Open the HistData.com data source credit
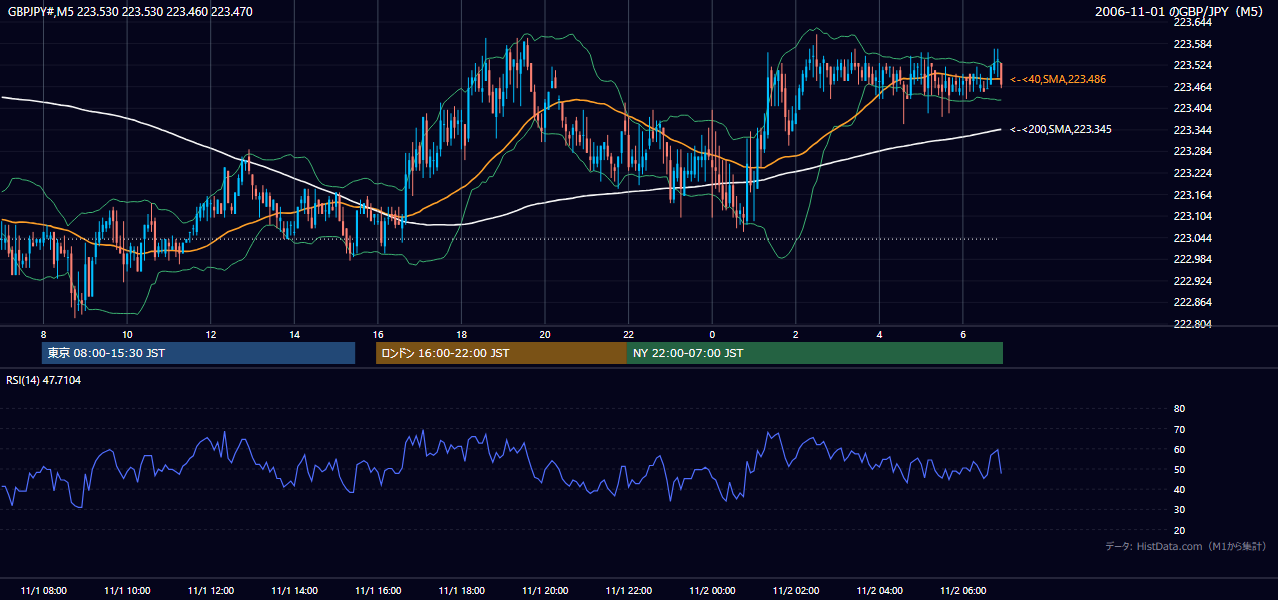The height and width of the screenshot is (600, 1278). coord(1185,546)
